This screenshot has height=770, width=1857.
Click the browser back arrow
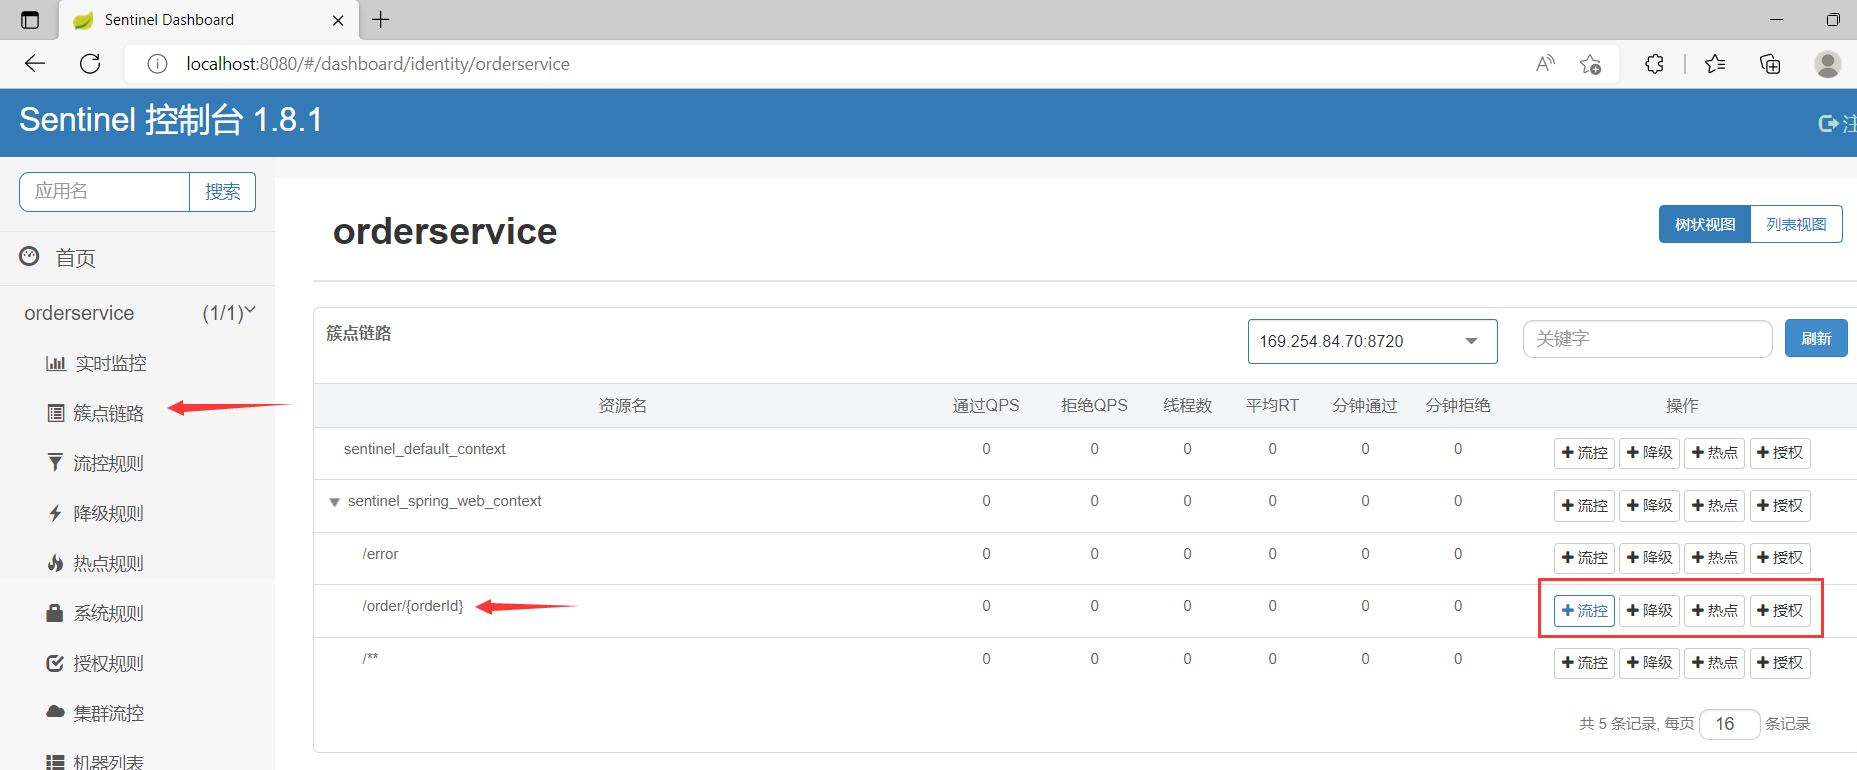click(35, 64)
